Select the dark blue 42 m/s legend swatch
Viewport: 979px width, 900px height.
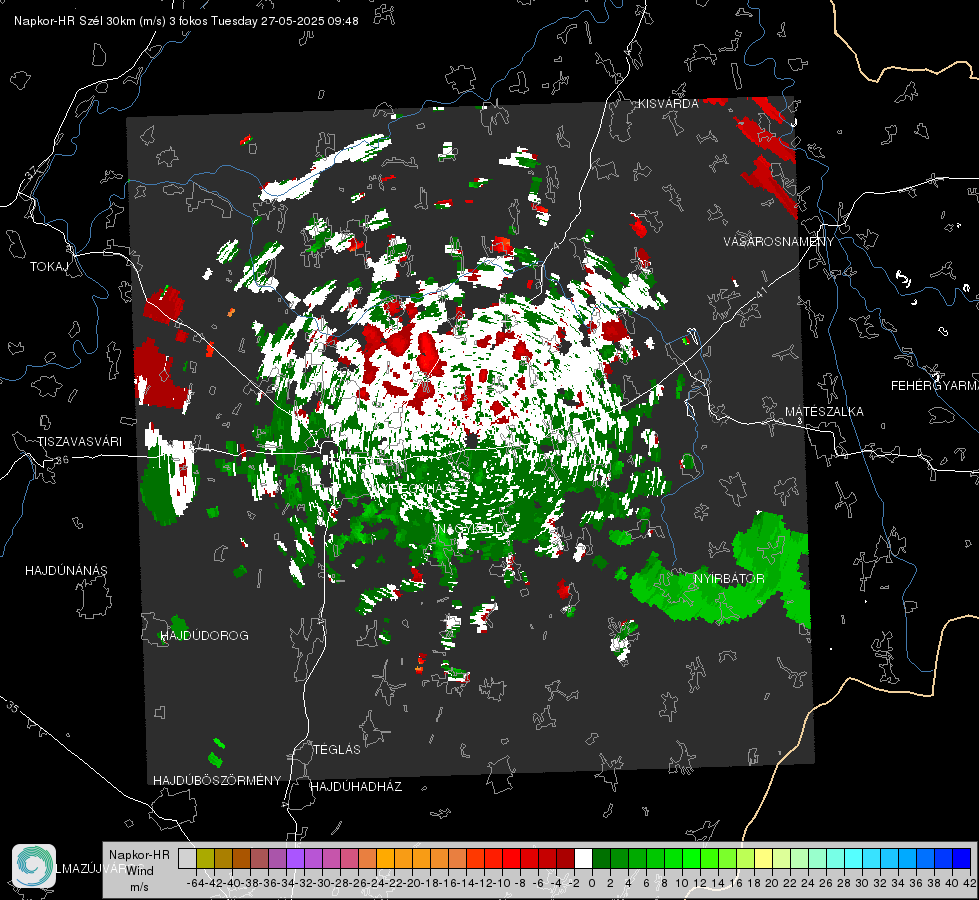962,858
